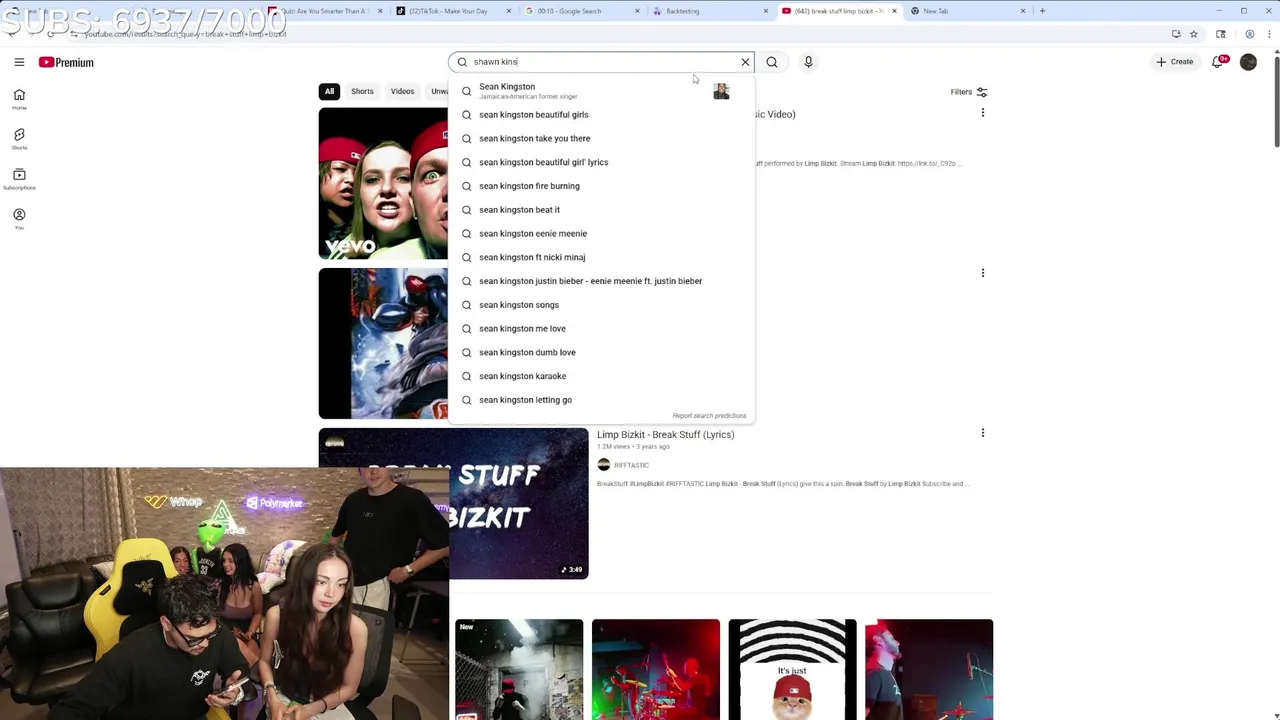Open the 'It's just' cat short thumbnail
1280x720 pixels.
point(792,669)
